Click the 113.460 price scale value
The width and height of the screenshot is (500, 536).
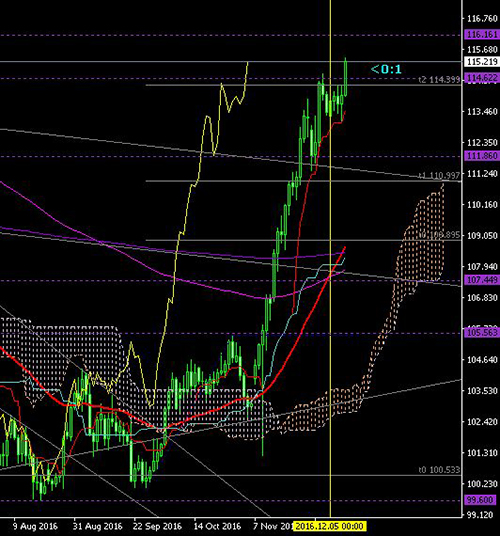[482, 111]
